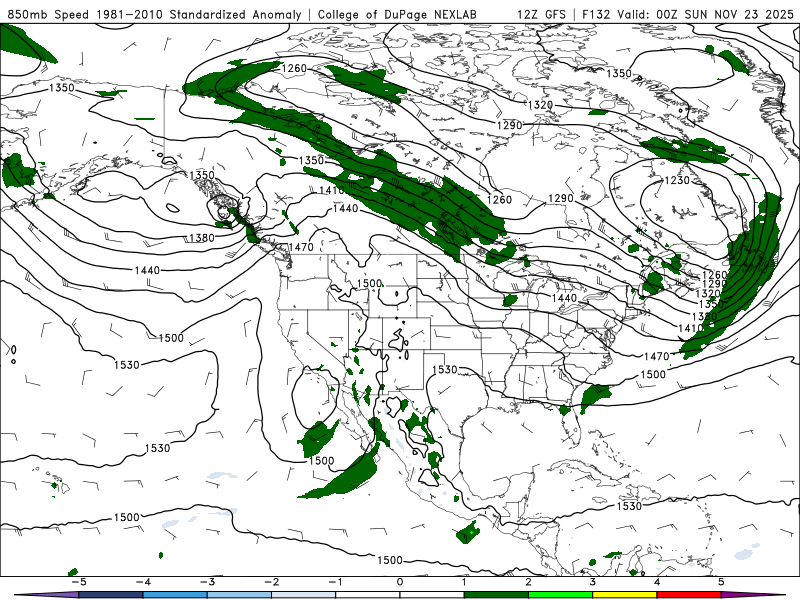Screen dimensions: 800x600
Task: Click the red 4 to 5 colorbar segment
Action: 688,595
